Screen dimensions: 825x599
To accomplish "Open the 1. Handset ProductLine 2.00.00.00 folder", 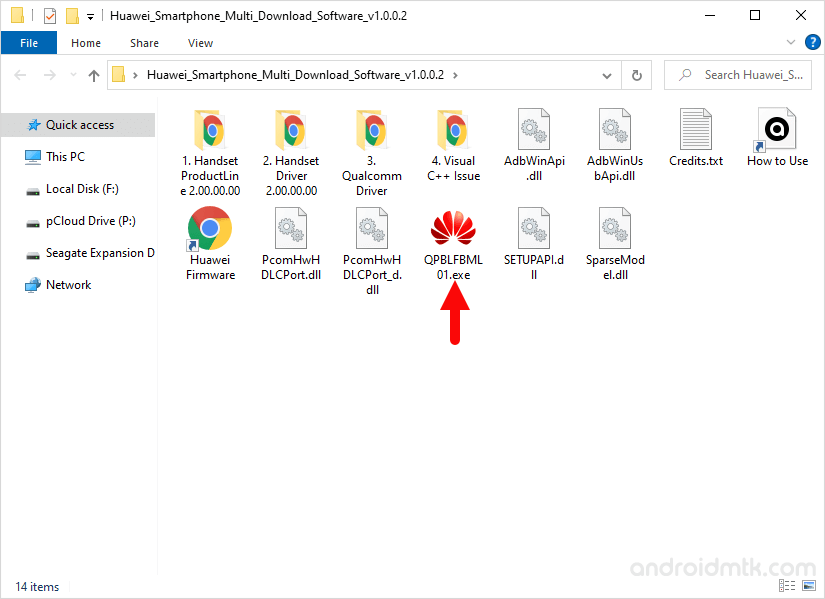I will 210,153.
